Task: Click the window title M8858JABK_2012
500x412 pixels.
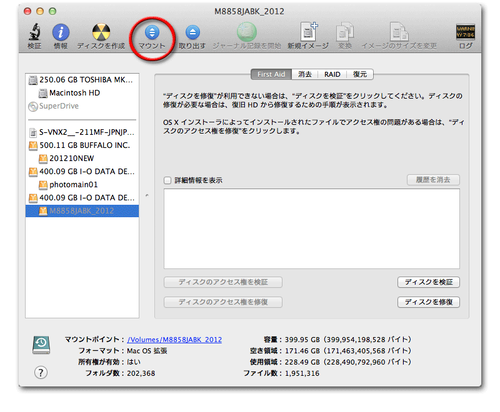Action: click(249, 12)
